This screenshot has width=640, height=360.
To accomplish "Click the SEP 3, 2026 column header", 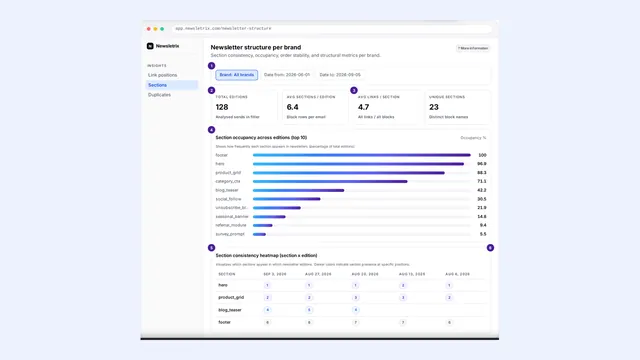I will coord(275,274).
